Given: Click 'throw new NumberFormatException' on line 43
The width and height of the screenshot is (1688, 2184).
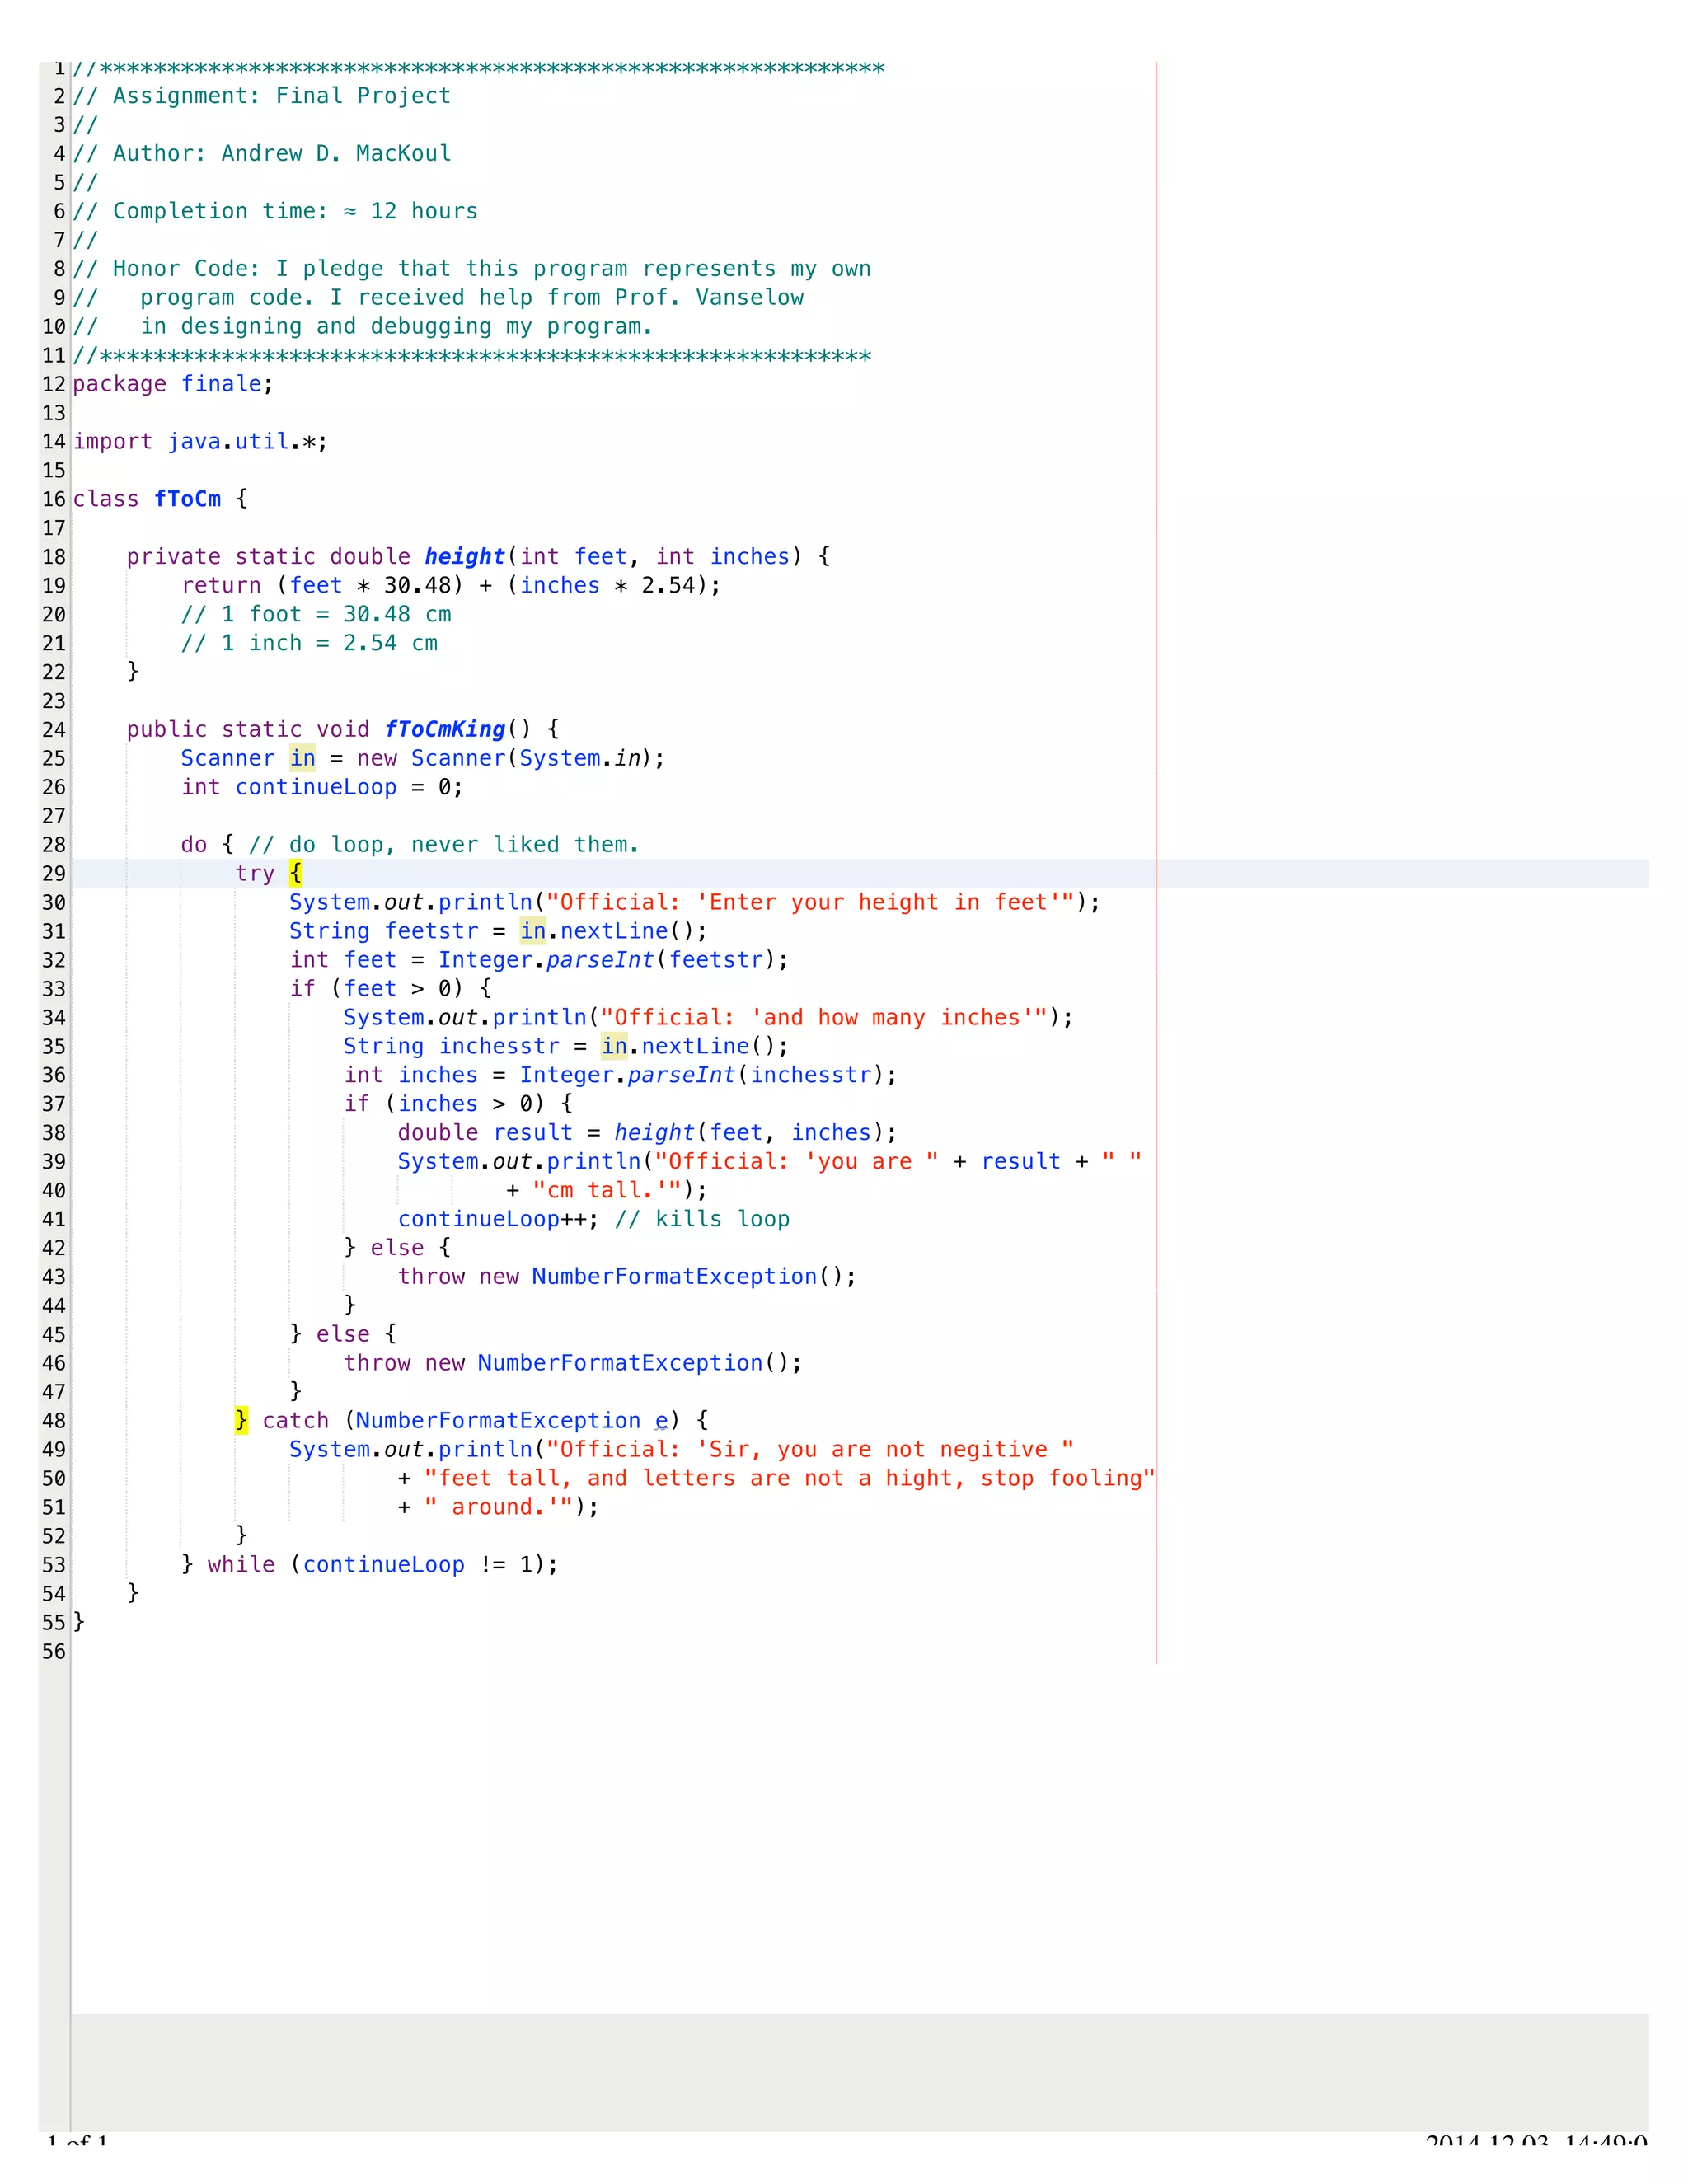Looking at the screenshot, I should coord(627,1277).
